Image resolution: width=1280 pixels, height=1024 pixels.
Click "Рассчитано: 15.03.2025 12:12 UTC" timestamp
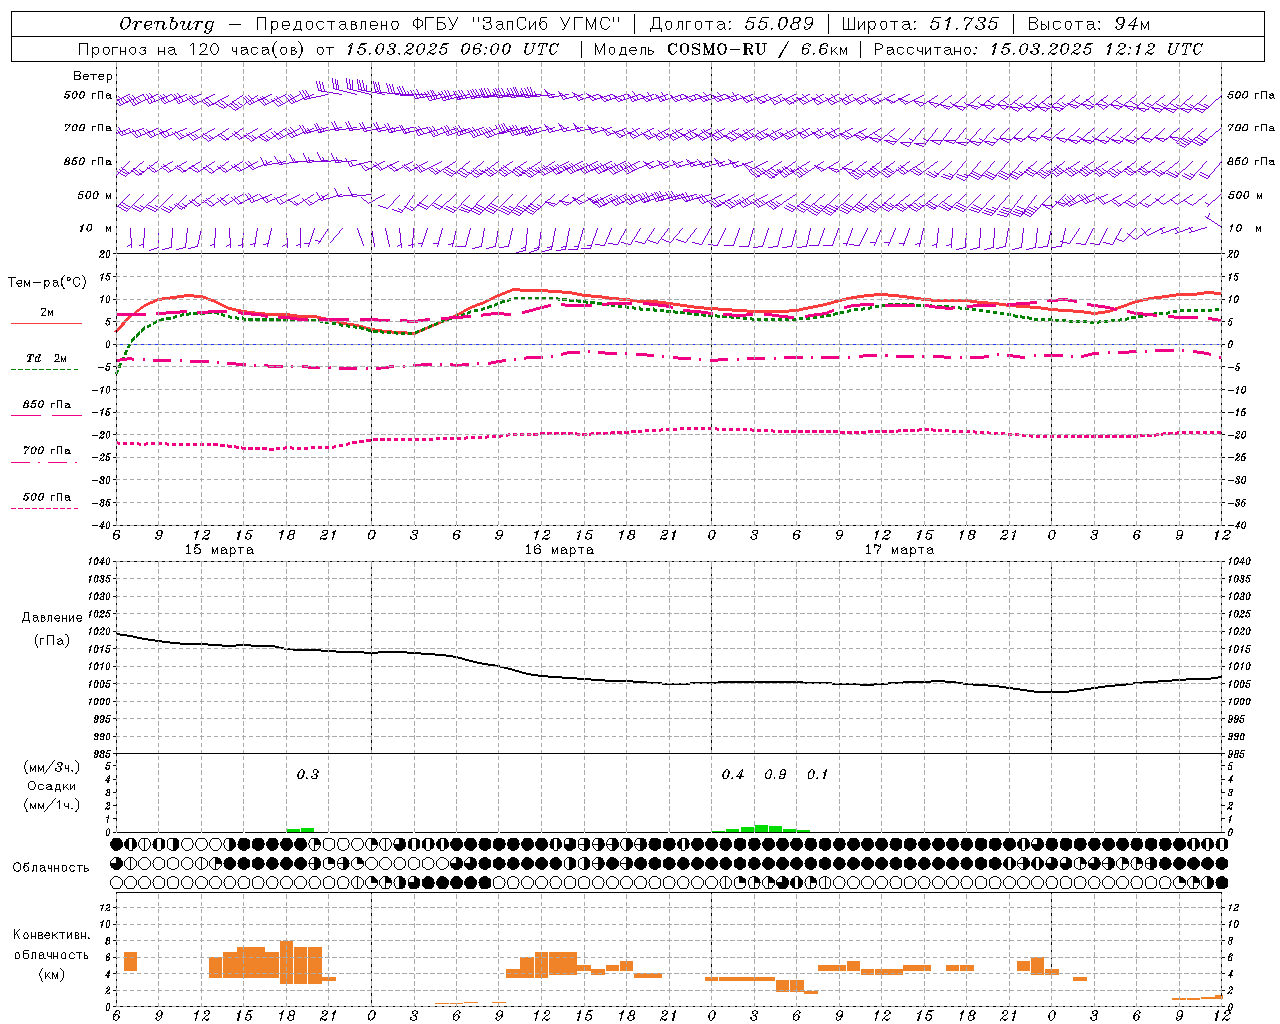[x=1038, y=49]
